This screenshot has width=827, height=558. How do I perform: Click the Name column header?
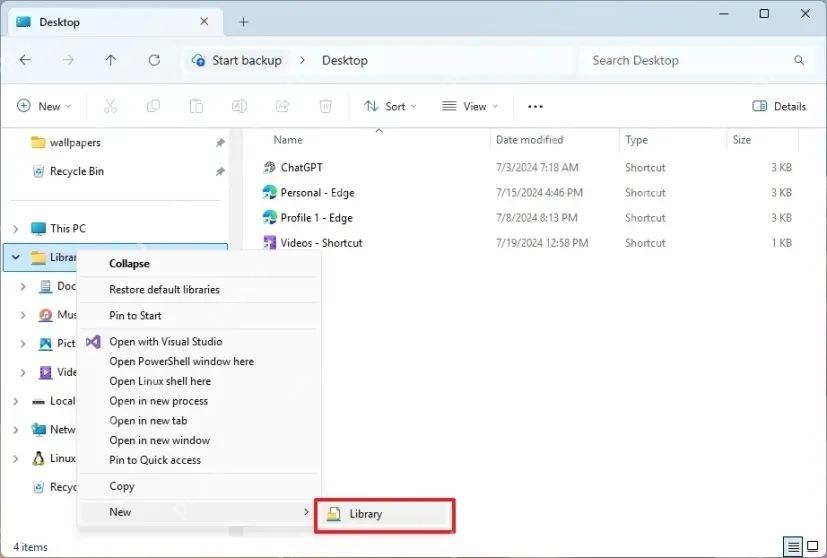pos(288,140)
